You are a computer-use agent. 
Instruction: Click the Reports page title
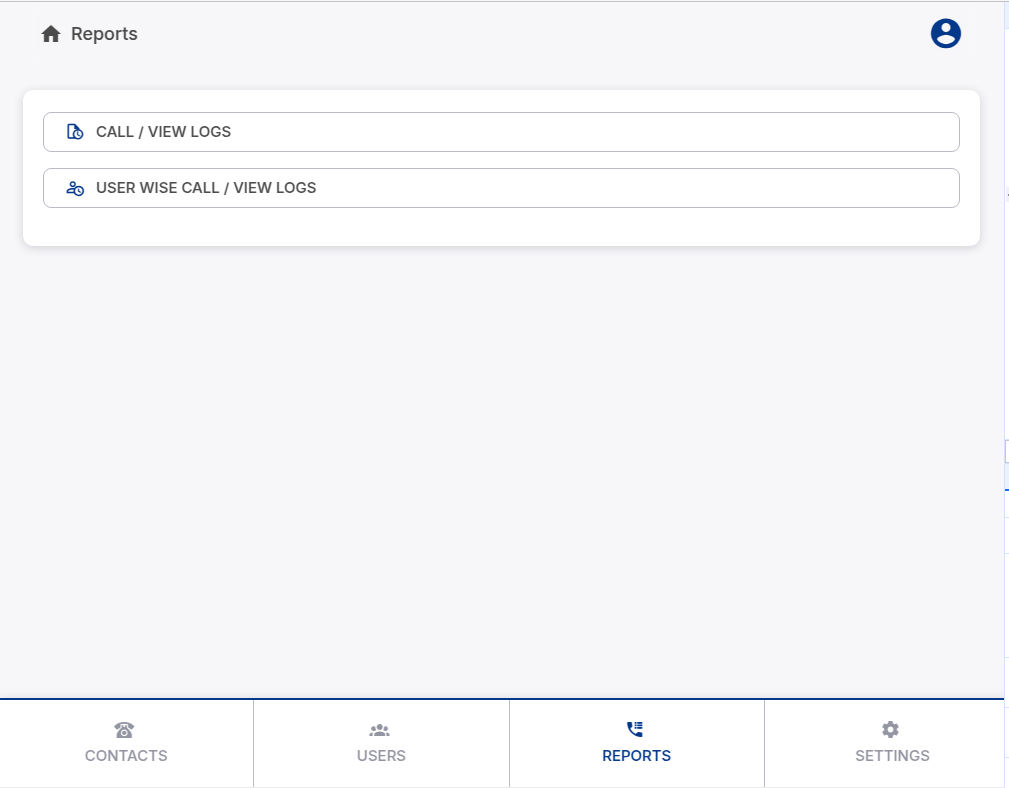(x=104, y=33)
